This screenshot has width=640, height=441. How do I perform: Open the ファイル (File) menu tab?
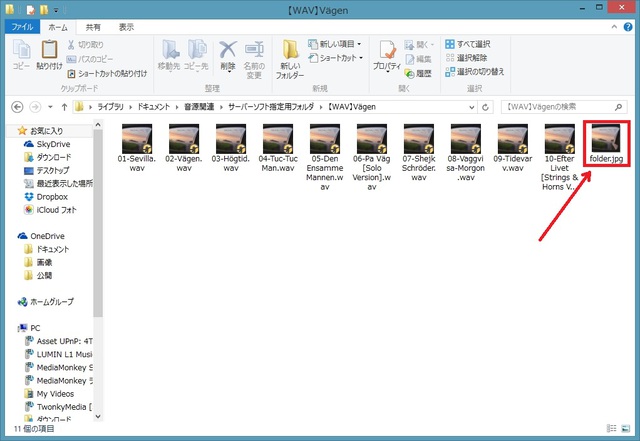click(x=21, y=28)
